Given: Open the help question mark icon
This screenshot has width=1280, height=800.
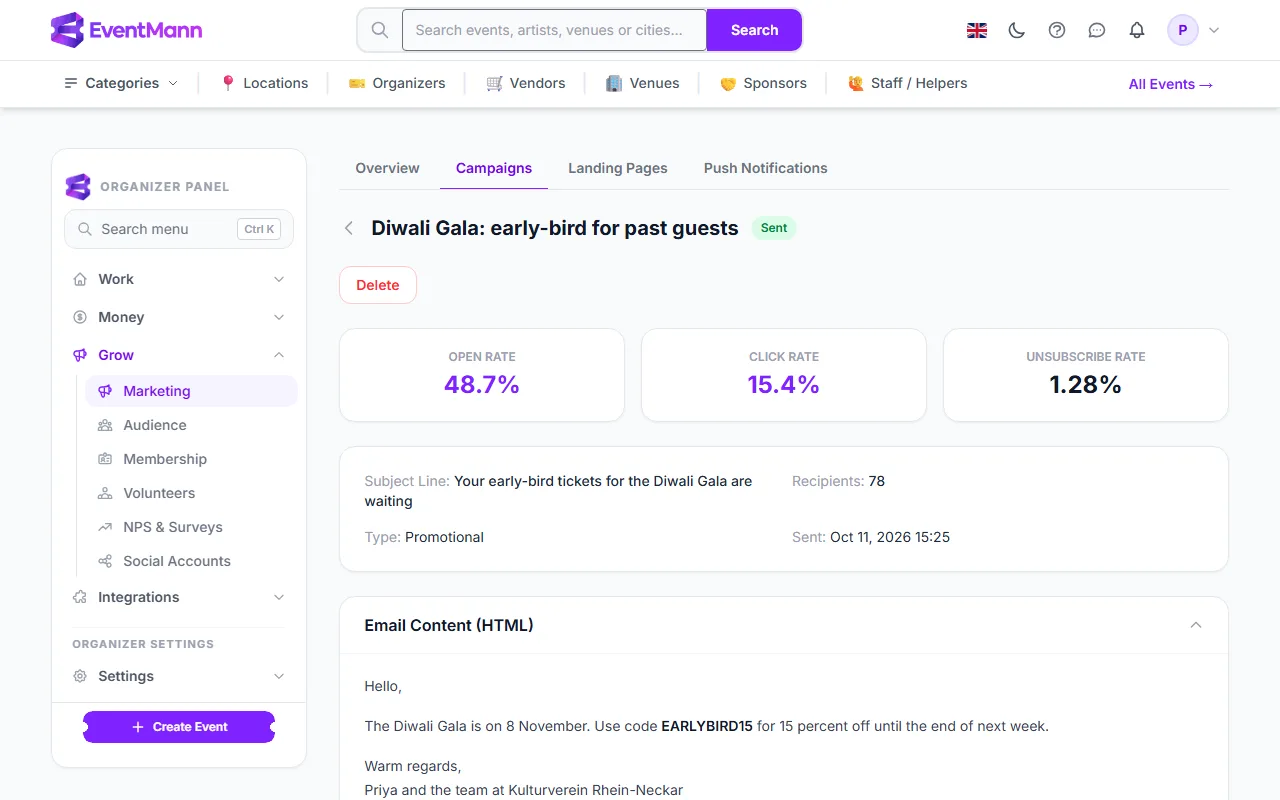Looking at the screenshot, I should pos(1057,30).
